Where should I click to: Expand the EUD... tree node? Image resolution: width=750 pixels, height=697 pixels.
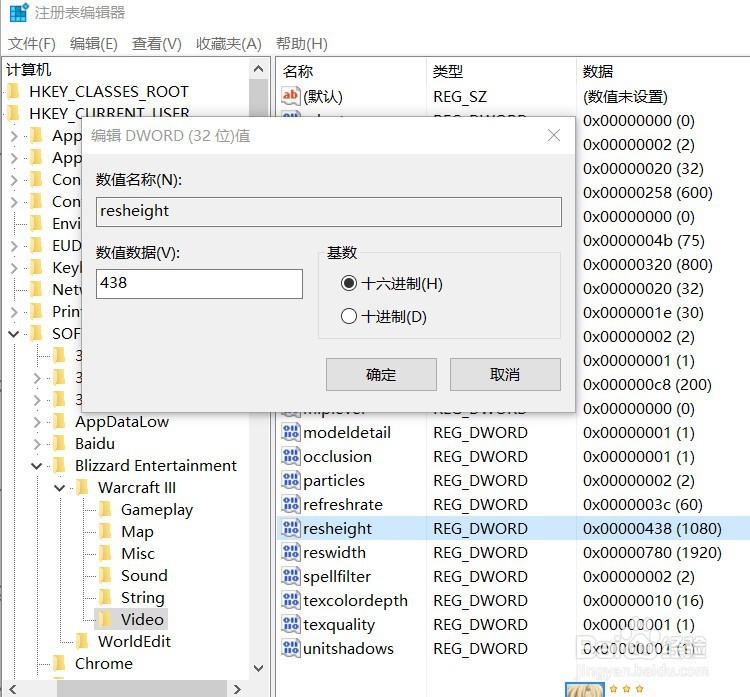[14, 245]
